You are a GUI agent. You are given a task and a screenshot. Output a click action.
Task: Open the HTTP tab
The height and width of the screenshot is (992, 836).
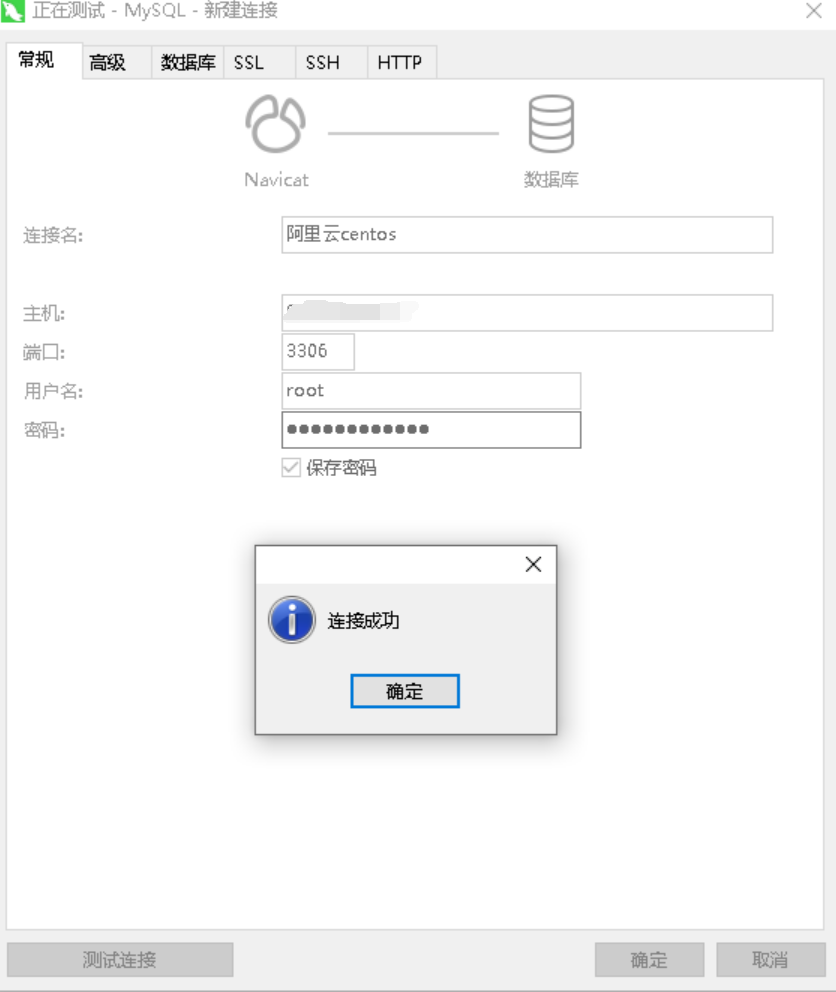[402, 62]
